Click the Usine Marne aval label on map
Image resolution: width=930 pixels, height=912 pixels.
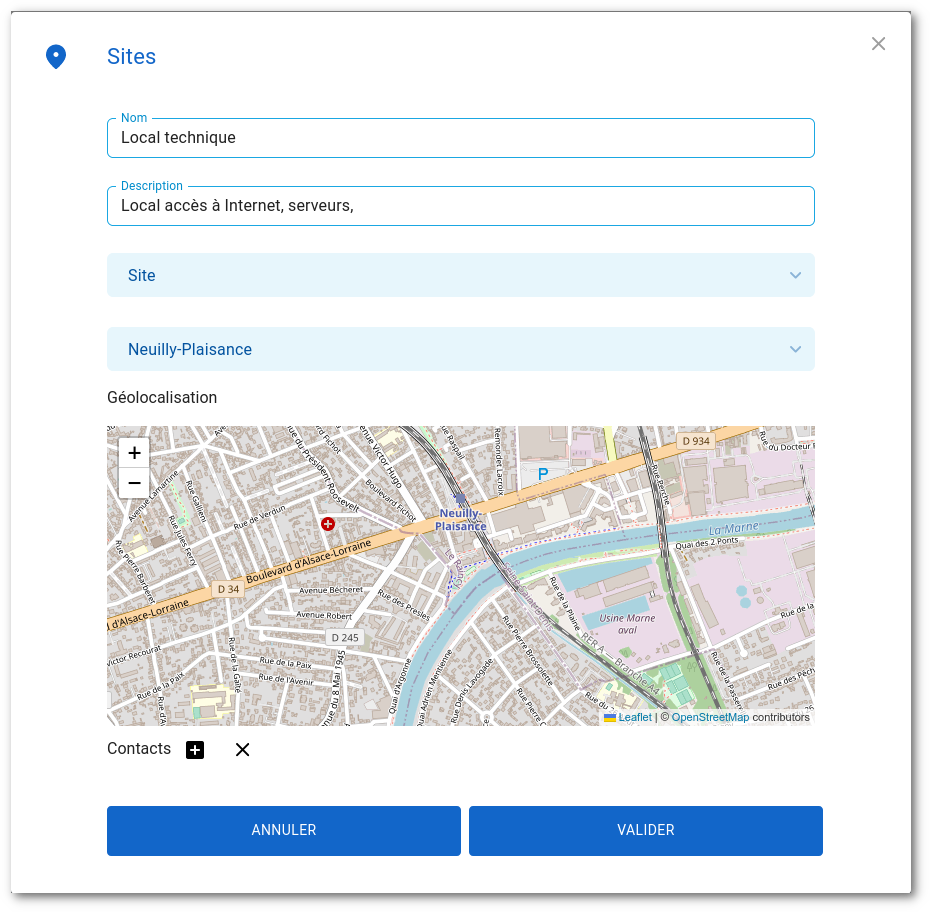(x=627, y=624)
